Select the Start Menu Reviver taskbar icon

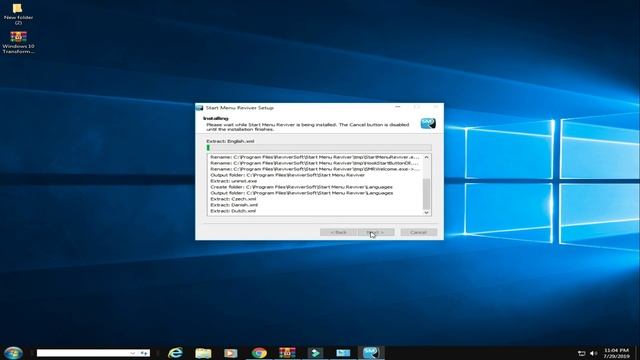click(371, 353)
